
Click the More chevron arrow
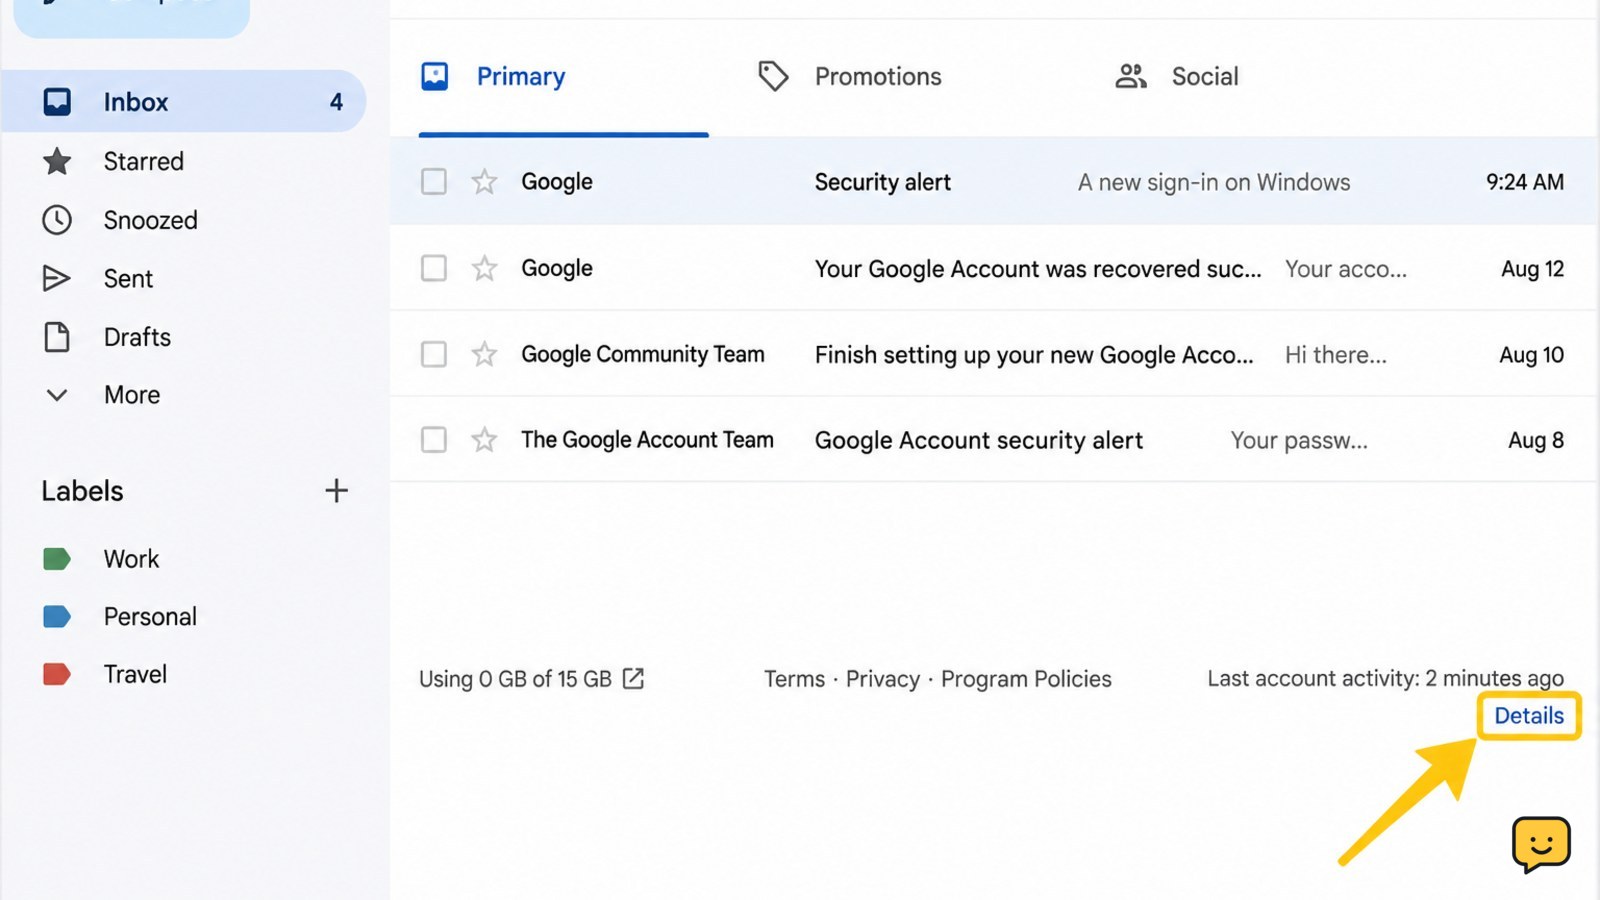(57, 395)
